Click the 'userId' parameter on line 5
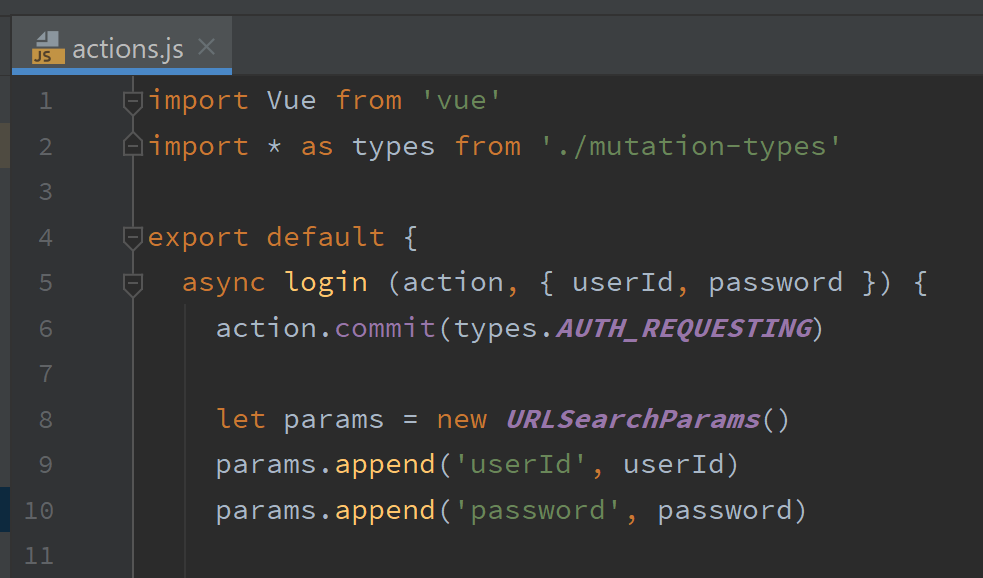The width and height of the screenshot is (983, 578). [623, 283]
